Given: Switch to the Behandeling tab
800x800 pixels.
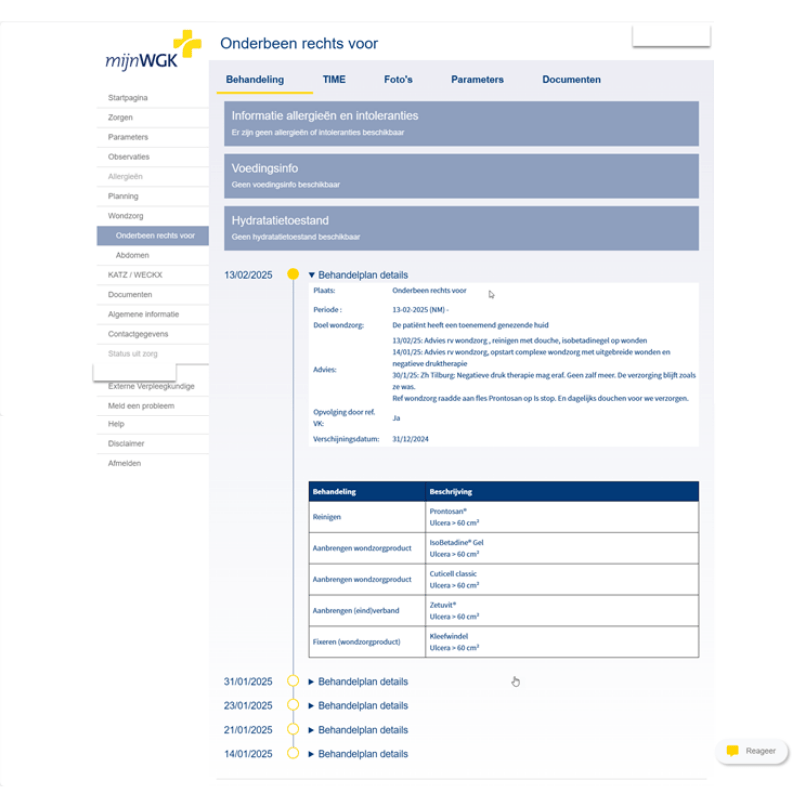Looking at the screenshot, I should click(255, 80).
